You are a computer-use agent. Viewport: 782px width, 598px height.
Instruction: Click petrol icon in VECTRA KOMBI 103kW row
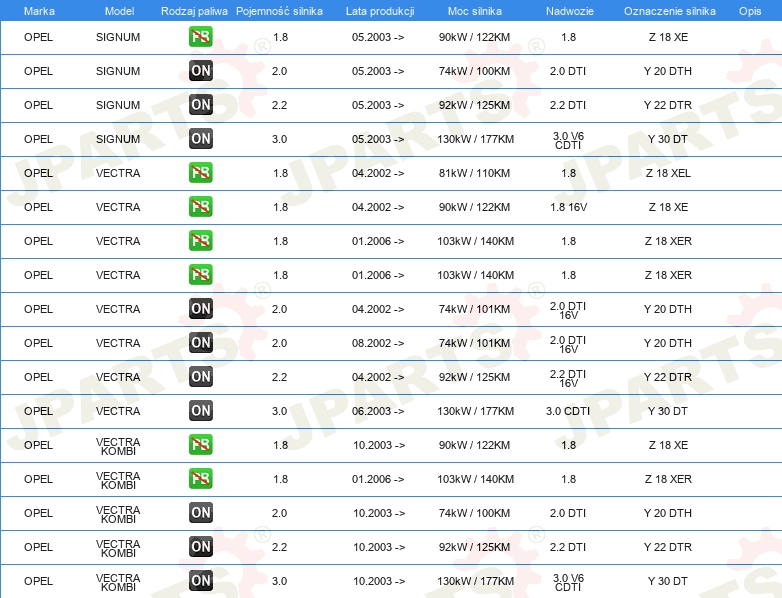pyautogui.click(x=200, y=479)
